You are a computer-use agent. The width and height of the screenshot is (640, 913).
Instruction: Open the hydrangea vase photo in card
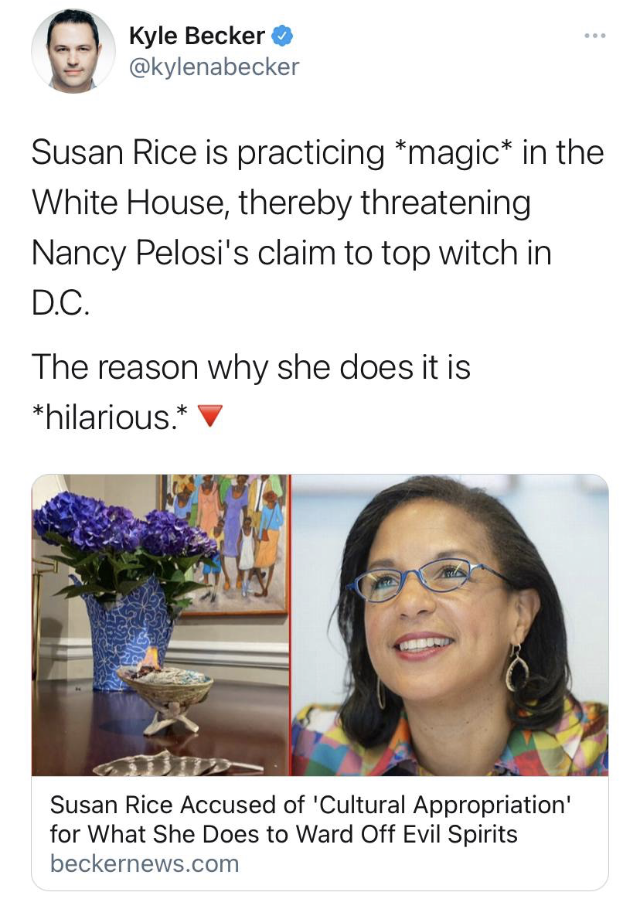click(x=160, y=625)
